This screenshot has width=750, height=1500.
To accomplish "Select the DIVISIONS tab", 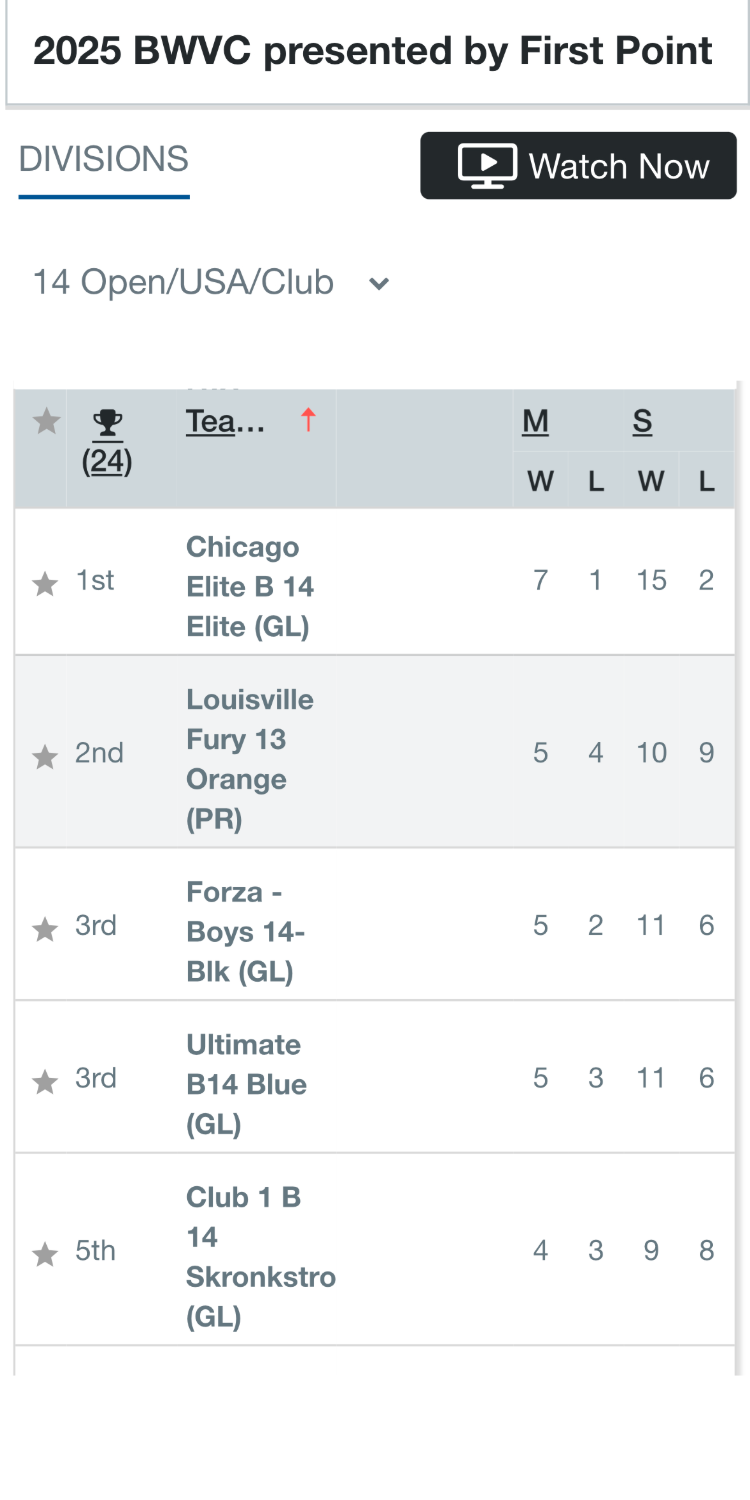I will coord(104,160).
